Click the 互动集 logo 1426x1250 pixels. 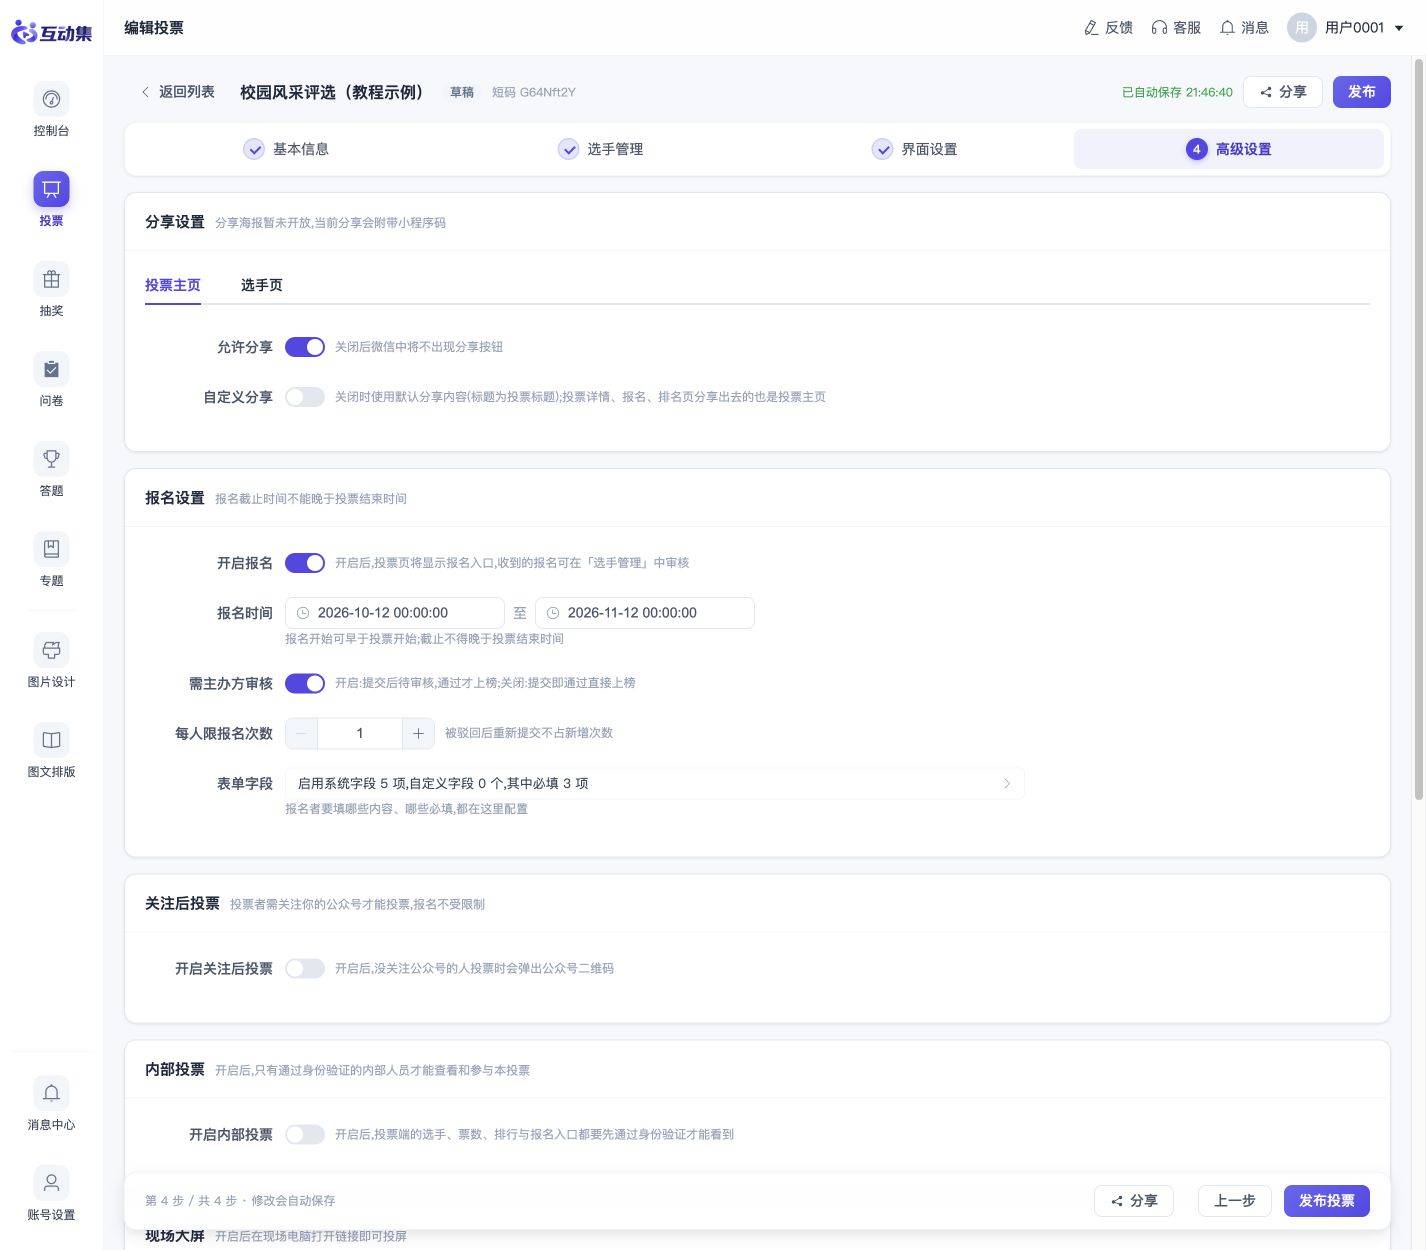point(51,32)
